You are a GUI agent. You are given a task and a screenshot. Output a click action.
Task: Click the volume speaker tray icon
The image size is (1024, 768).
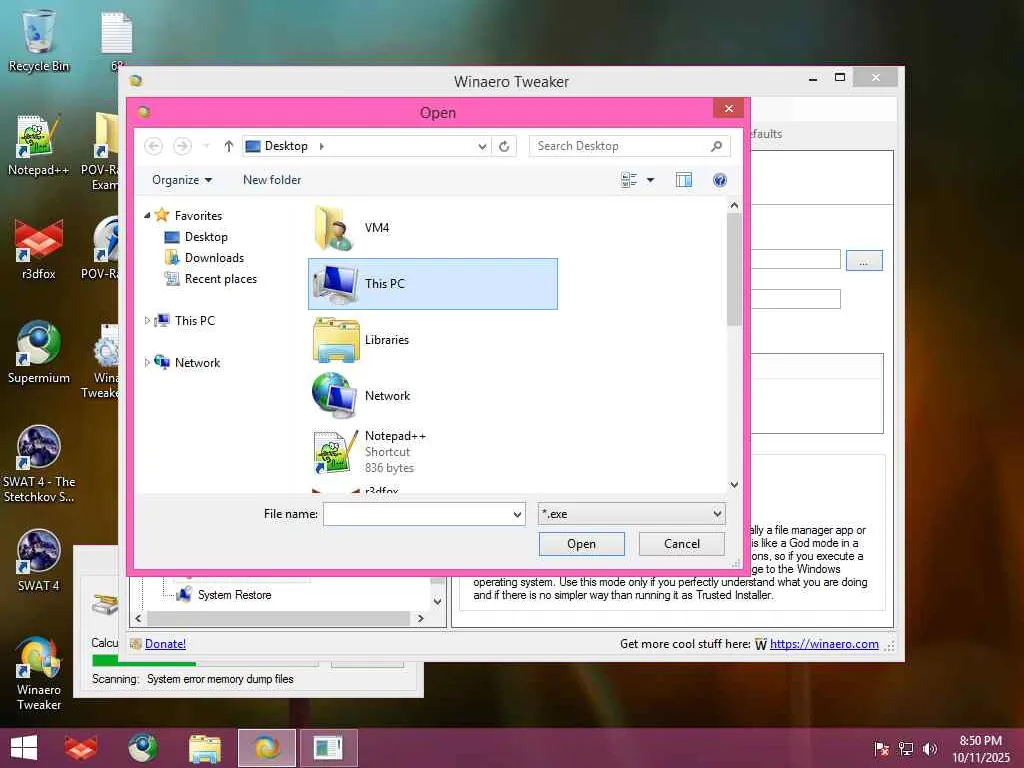tap(930, 749)
